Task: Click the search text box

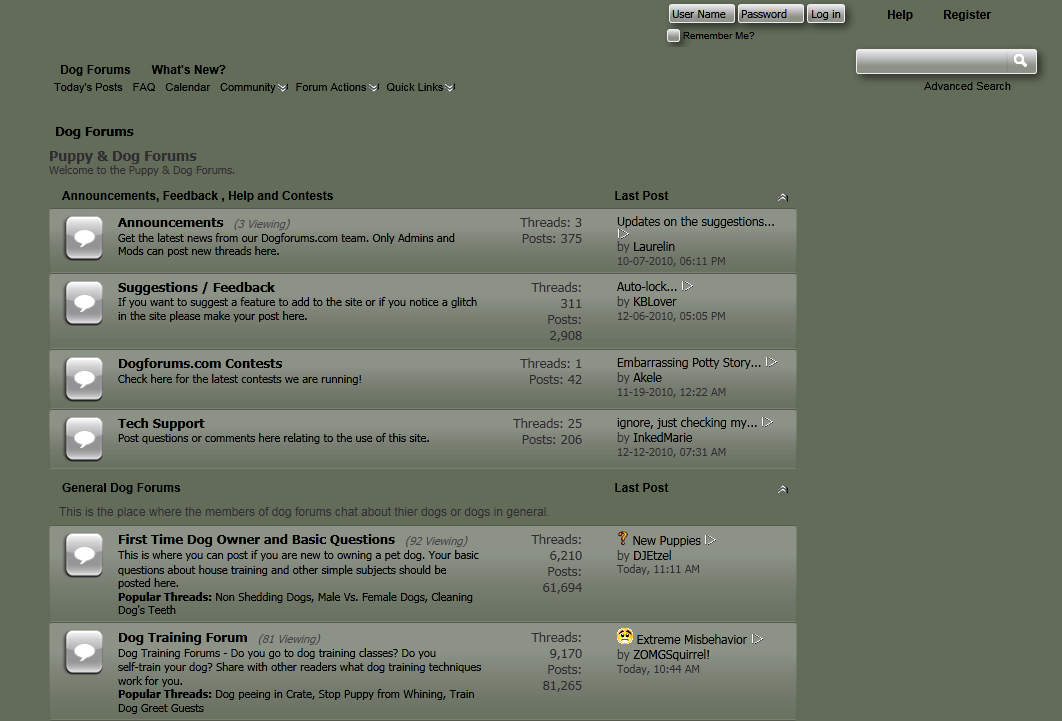Action: tap(932, 61)
